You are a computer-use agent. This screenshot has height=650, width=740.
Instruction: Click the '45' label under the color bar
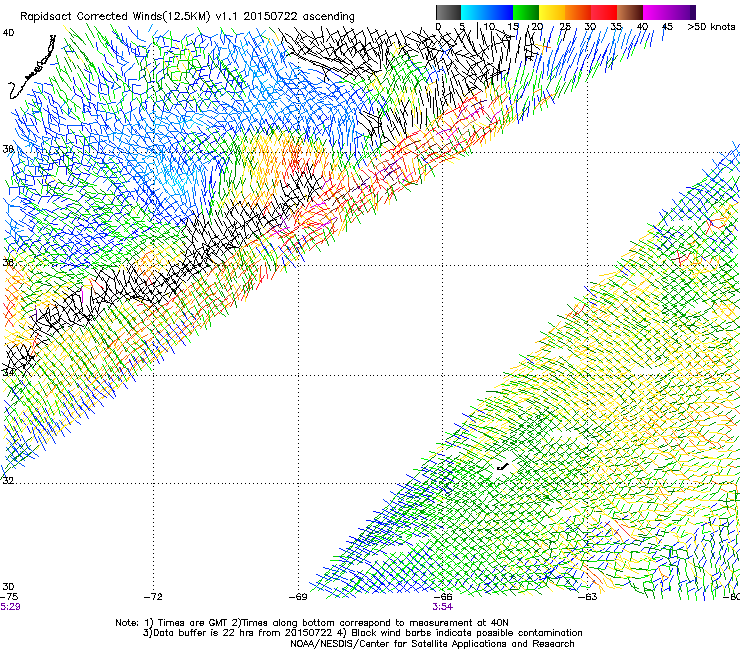click(667, 27)
